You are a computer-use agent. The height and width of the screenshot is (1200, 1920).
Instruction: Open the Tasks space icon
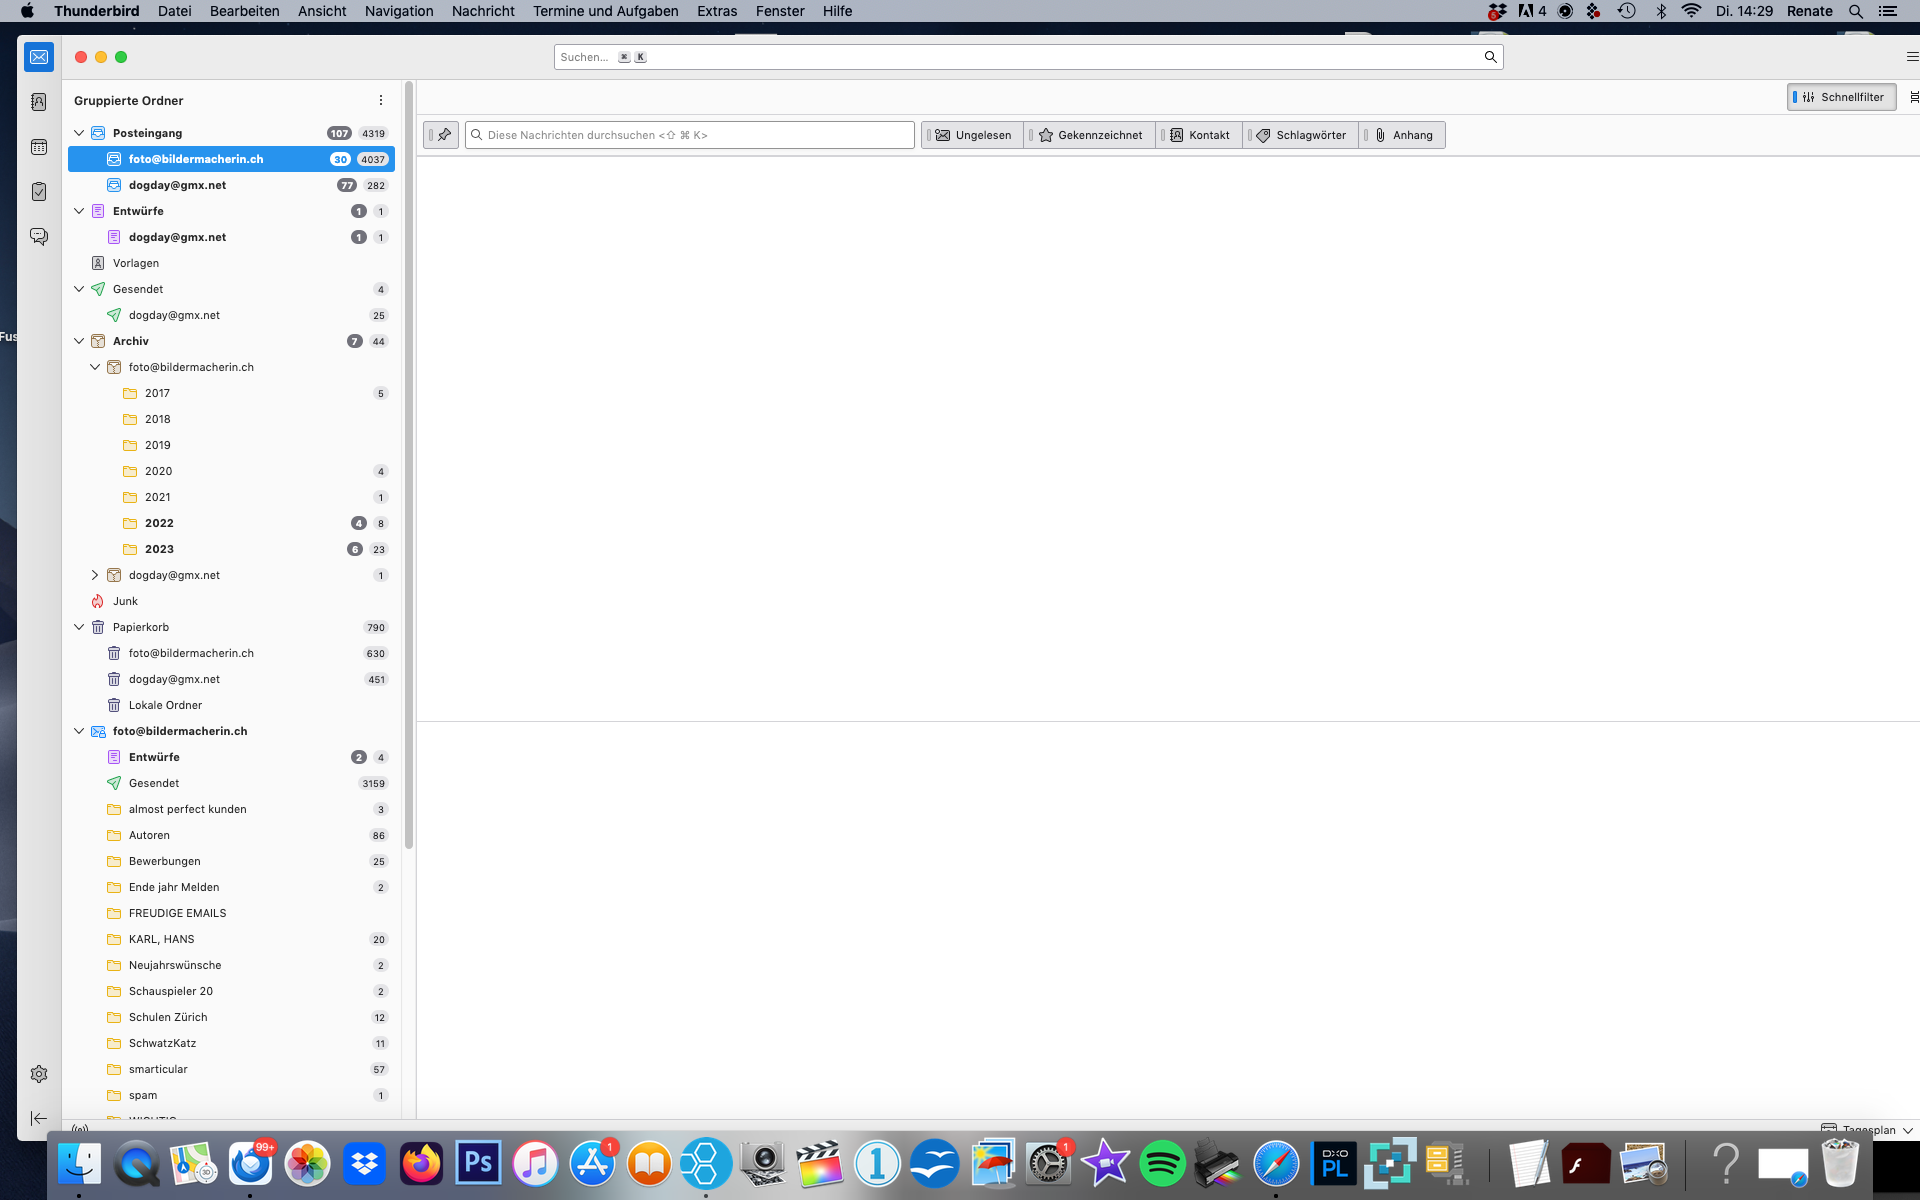39,192
